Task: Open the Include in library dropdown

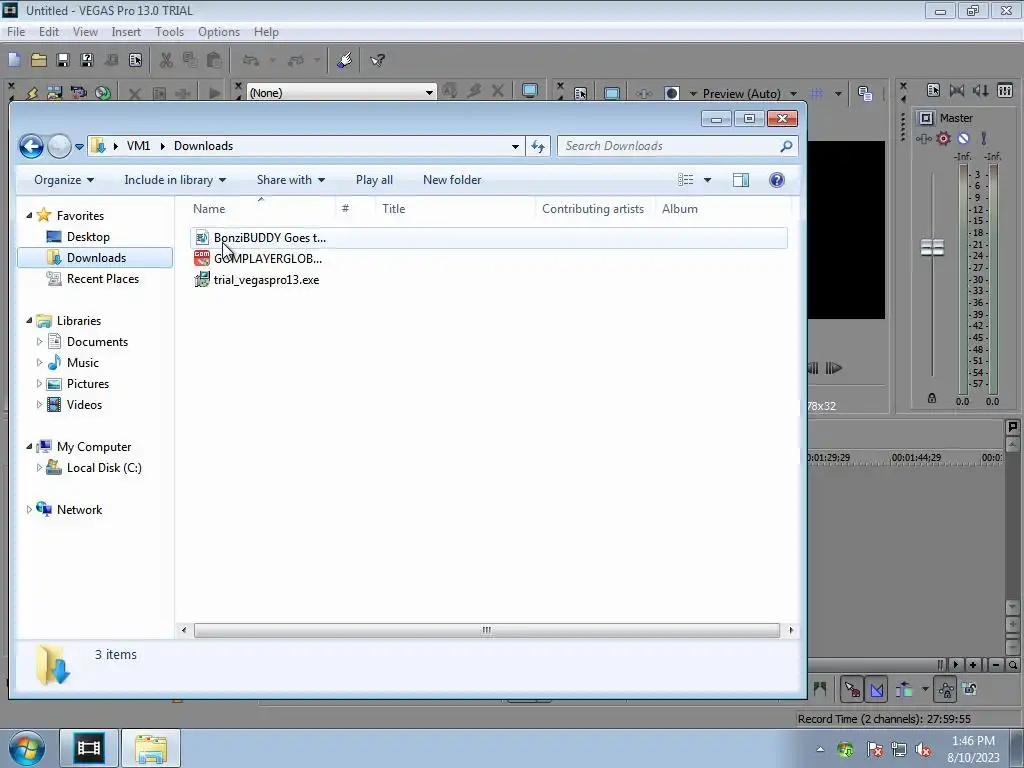Action: [x=175, y=180]
